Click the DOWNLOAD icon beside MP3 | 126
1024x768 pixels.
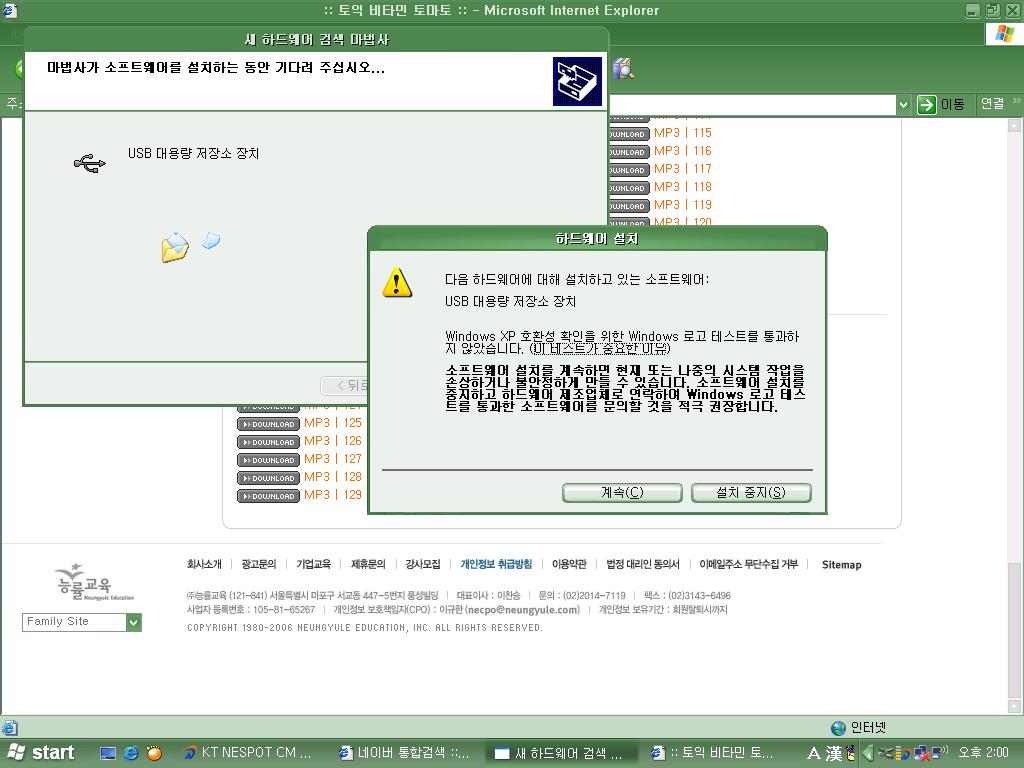click(267, 441)
